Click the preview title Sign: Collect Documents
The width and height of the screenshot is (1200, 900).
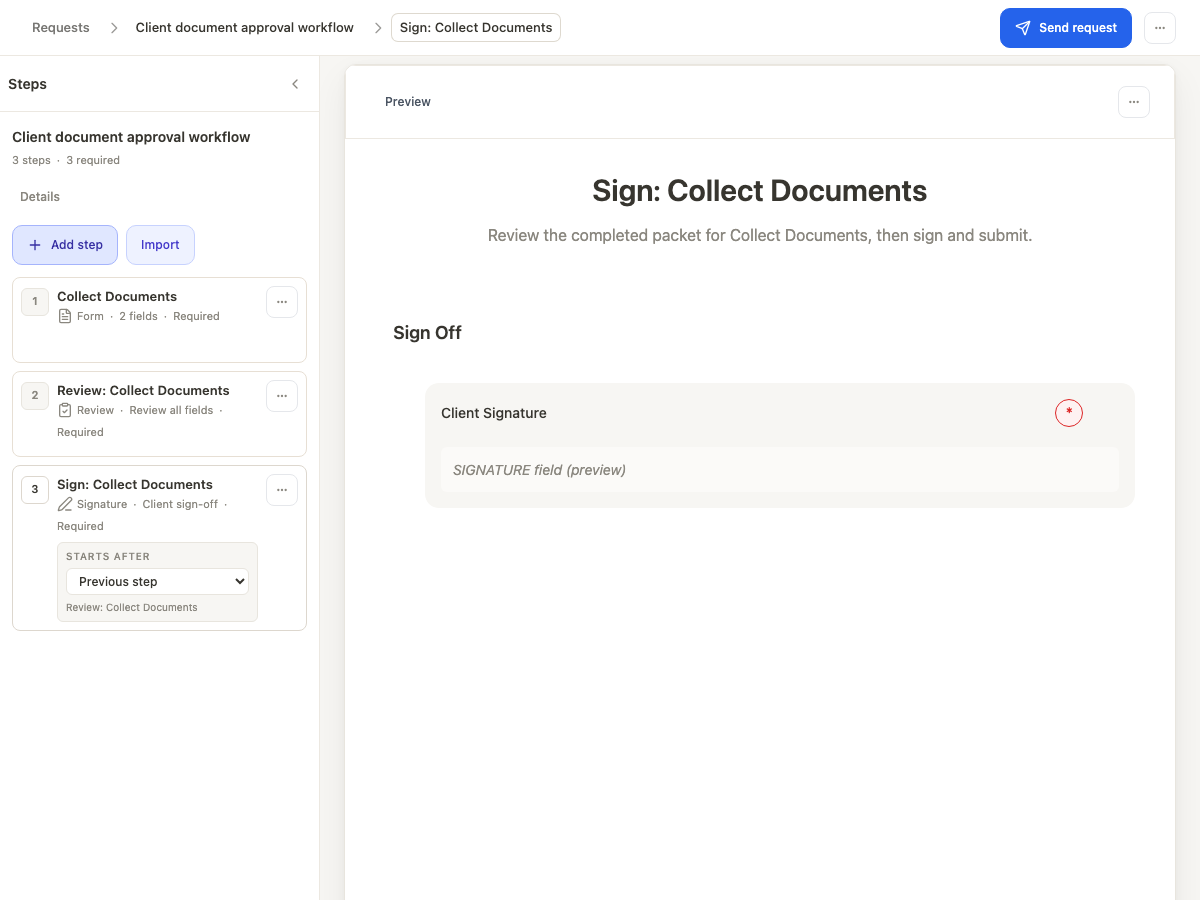[x=760, y=191]
